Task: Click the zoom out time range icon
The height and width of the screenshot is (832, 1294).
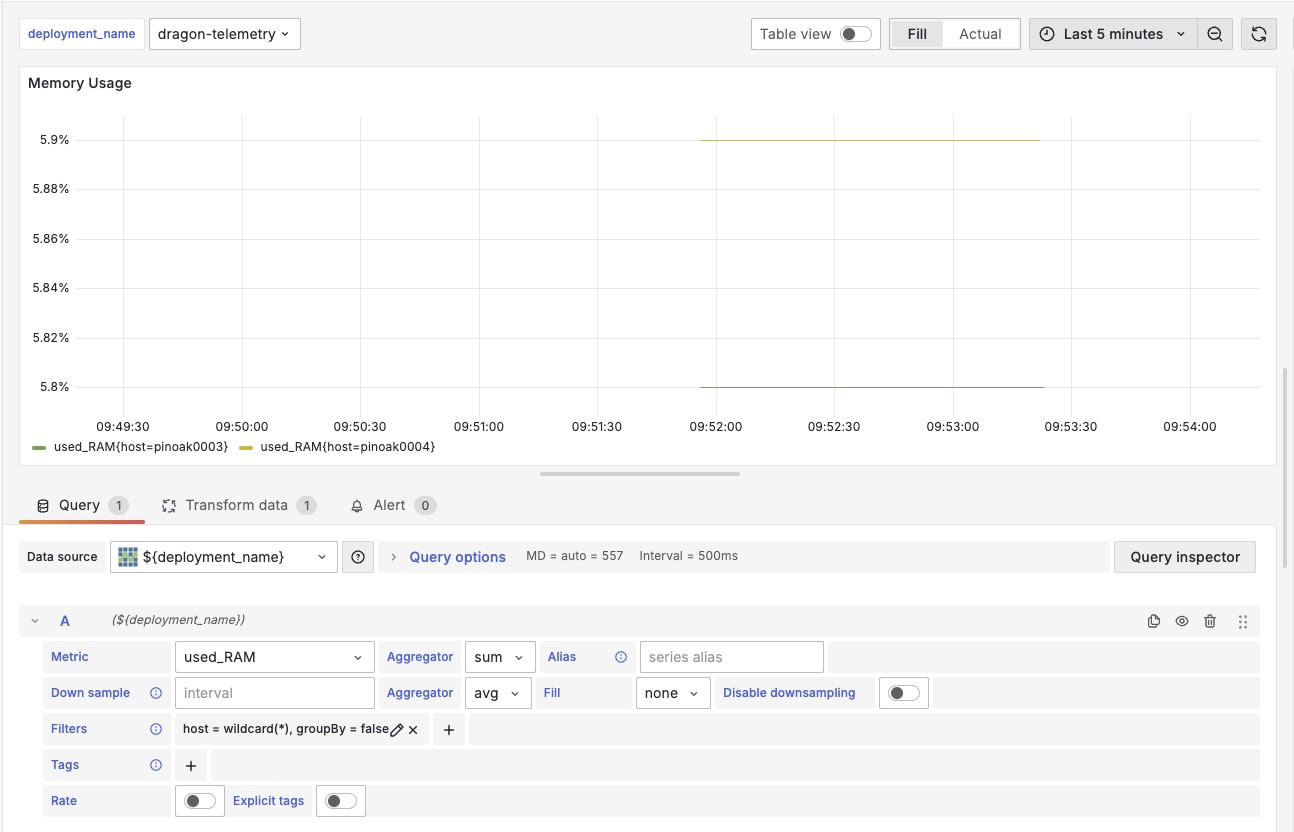Action: 1214,34
